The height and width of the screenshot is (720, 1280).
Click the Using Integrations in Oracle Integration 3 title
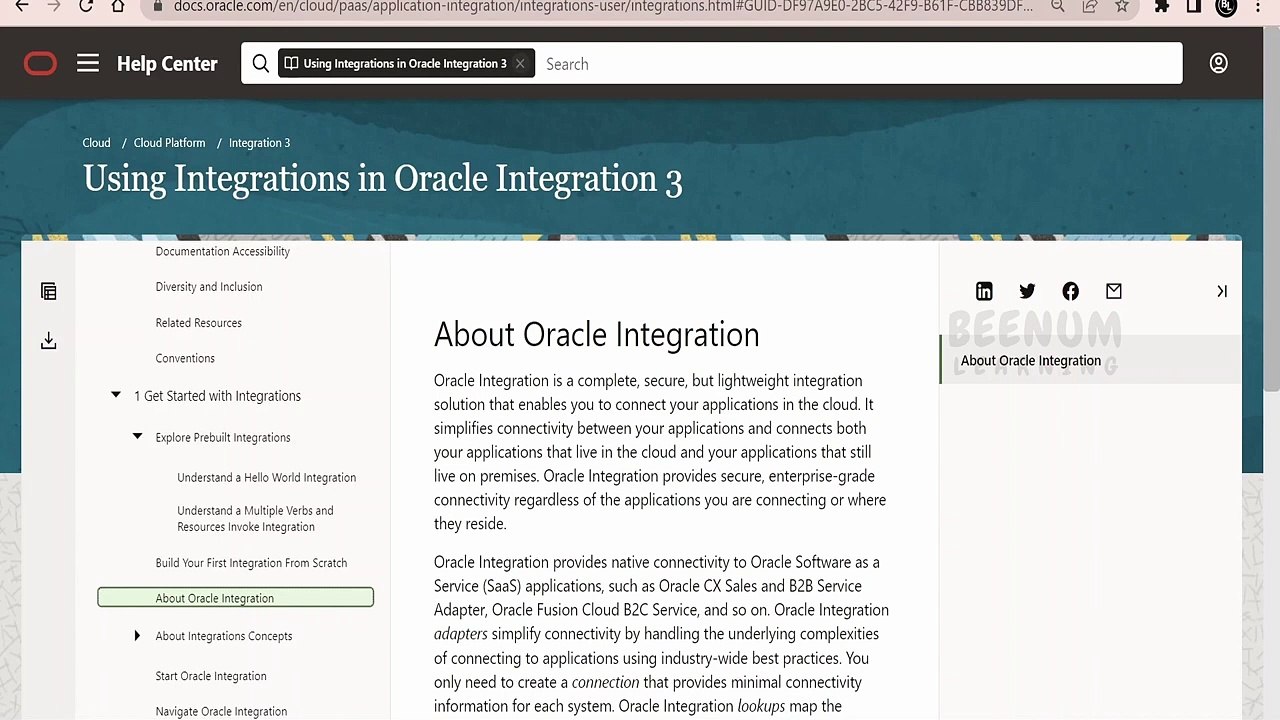tap(382, 180)
